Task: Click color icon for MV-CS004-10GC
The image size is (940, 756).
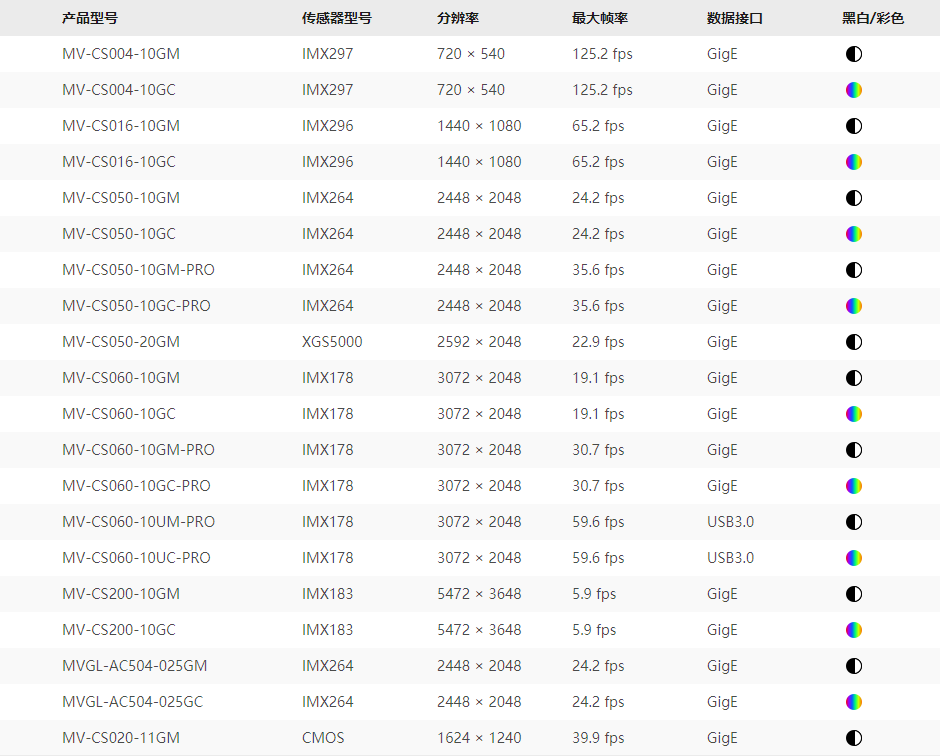Action: tap(853, 90)
